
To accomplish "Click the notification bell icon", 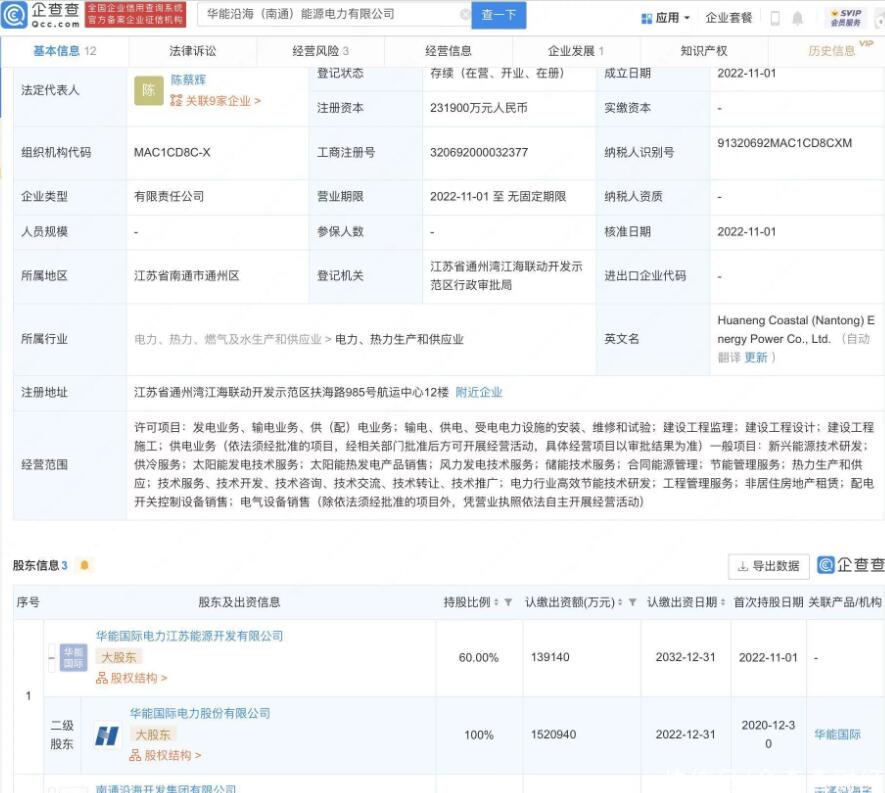I will click(x=797, y=16).
